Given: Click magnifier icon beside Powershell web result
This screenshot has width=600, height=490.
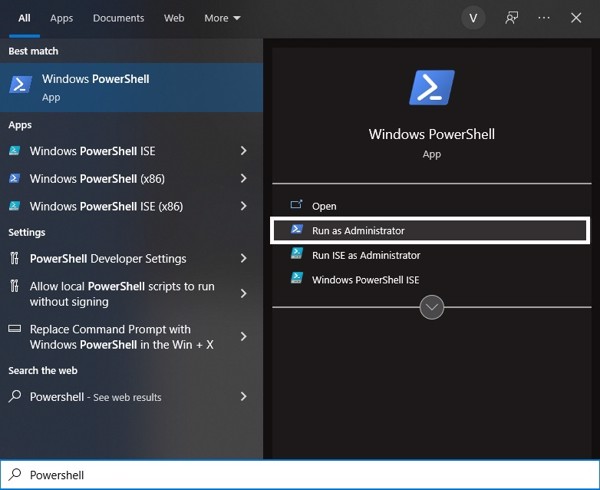Looking at the screenshot, I should click(15, 396).
